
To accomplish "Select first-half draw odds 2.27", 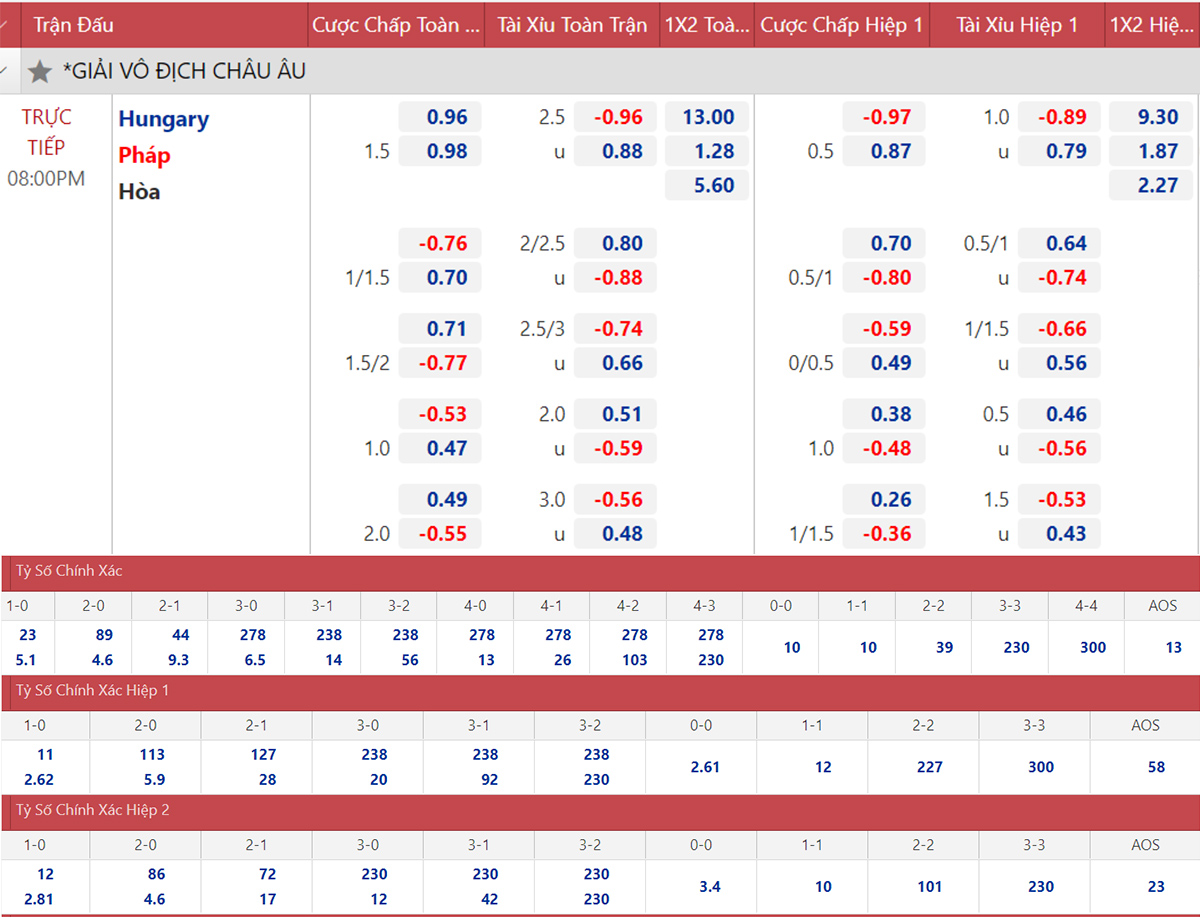I will 1157,186.
